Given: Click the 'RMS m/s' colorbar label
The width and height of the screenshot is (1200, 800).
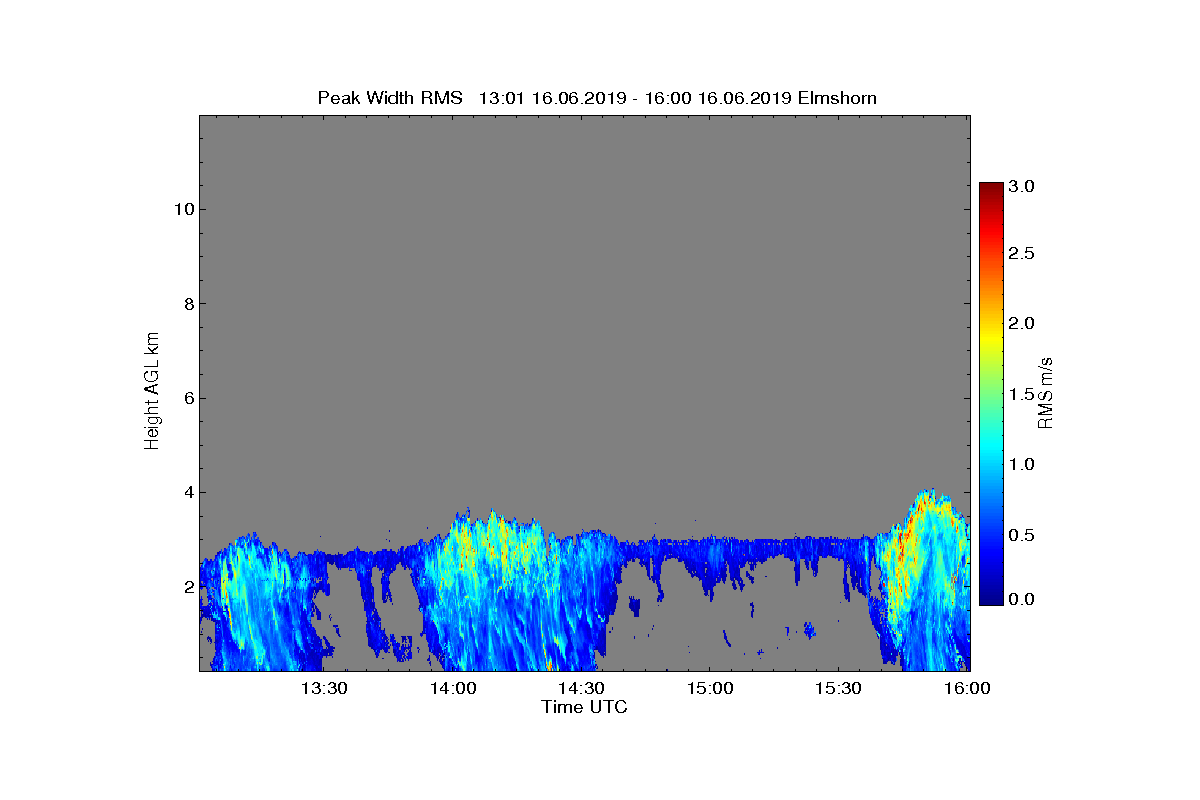Looking at the screenshot, I should (x=1045, y=392).
